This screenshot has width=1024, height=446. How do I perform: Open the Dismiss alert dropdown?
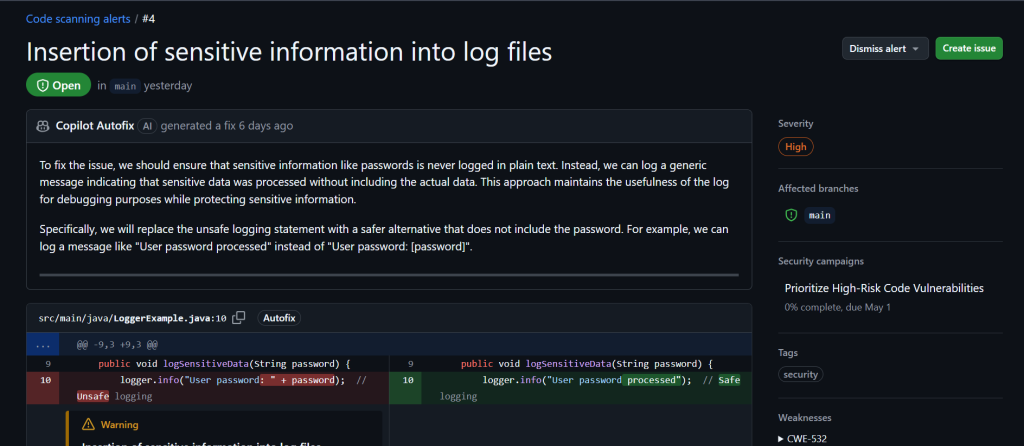pos(885,48)
